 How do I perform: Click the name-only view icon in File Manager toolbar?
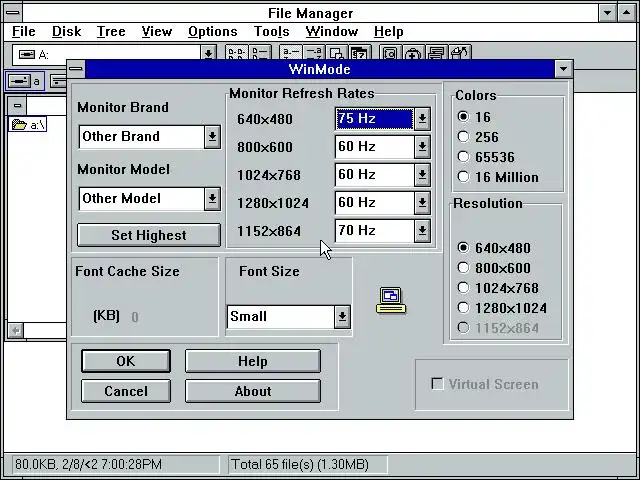coord(237,52)
